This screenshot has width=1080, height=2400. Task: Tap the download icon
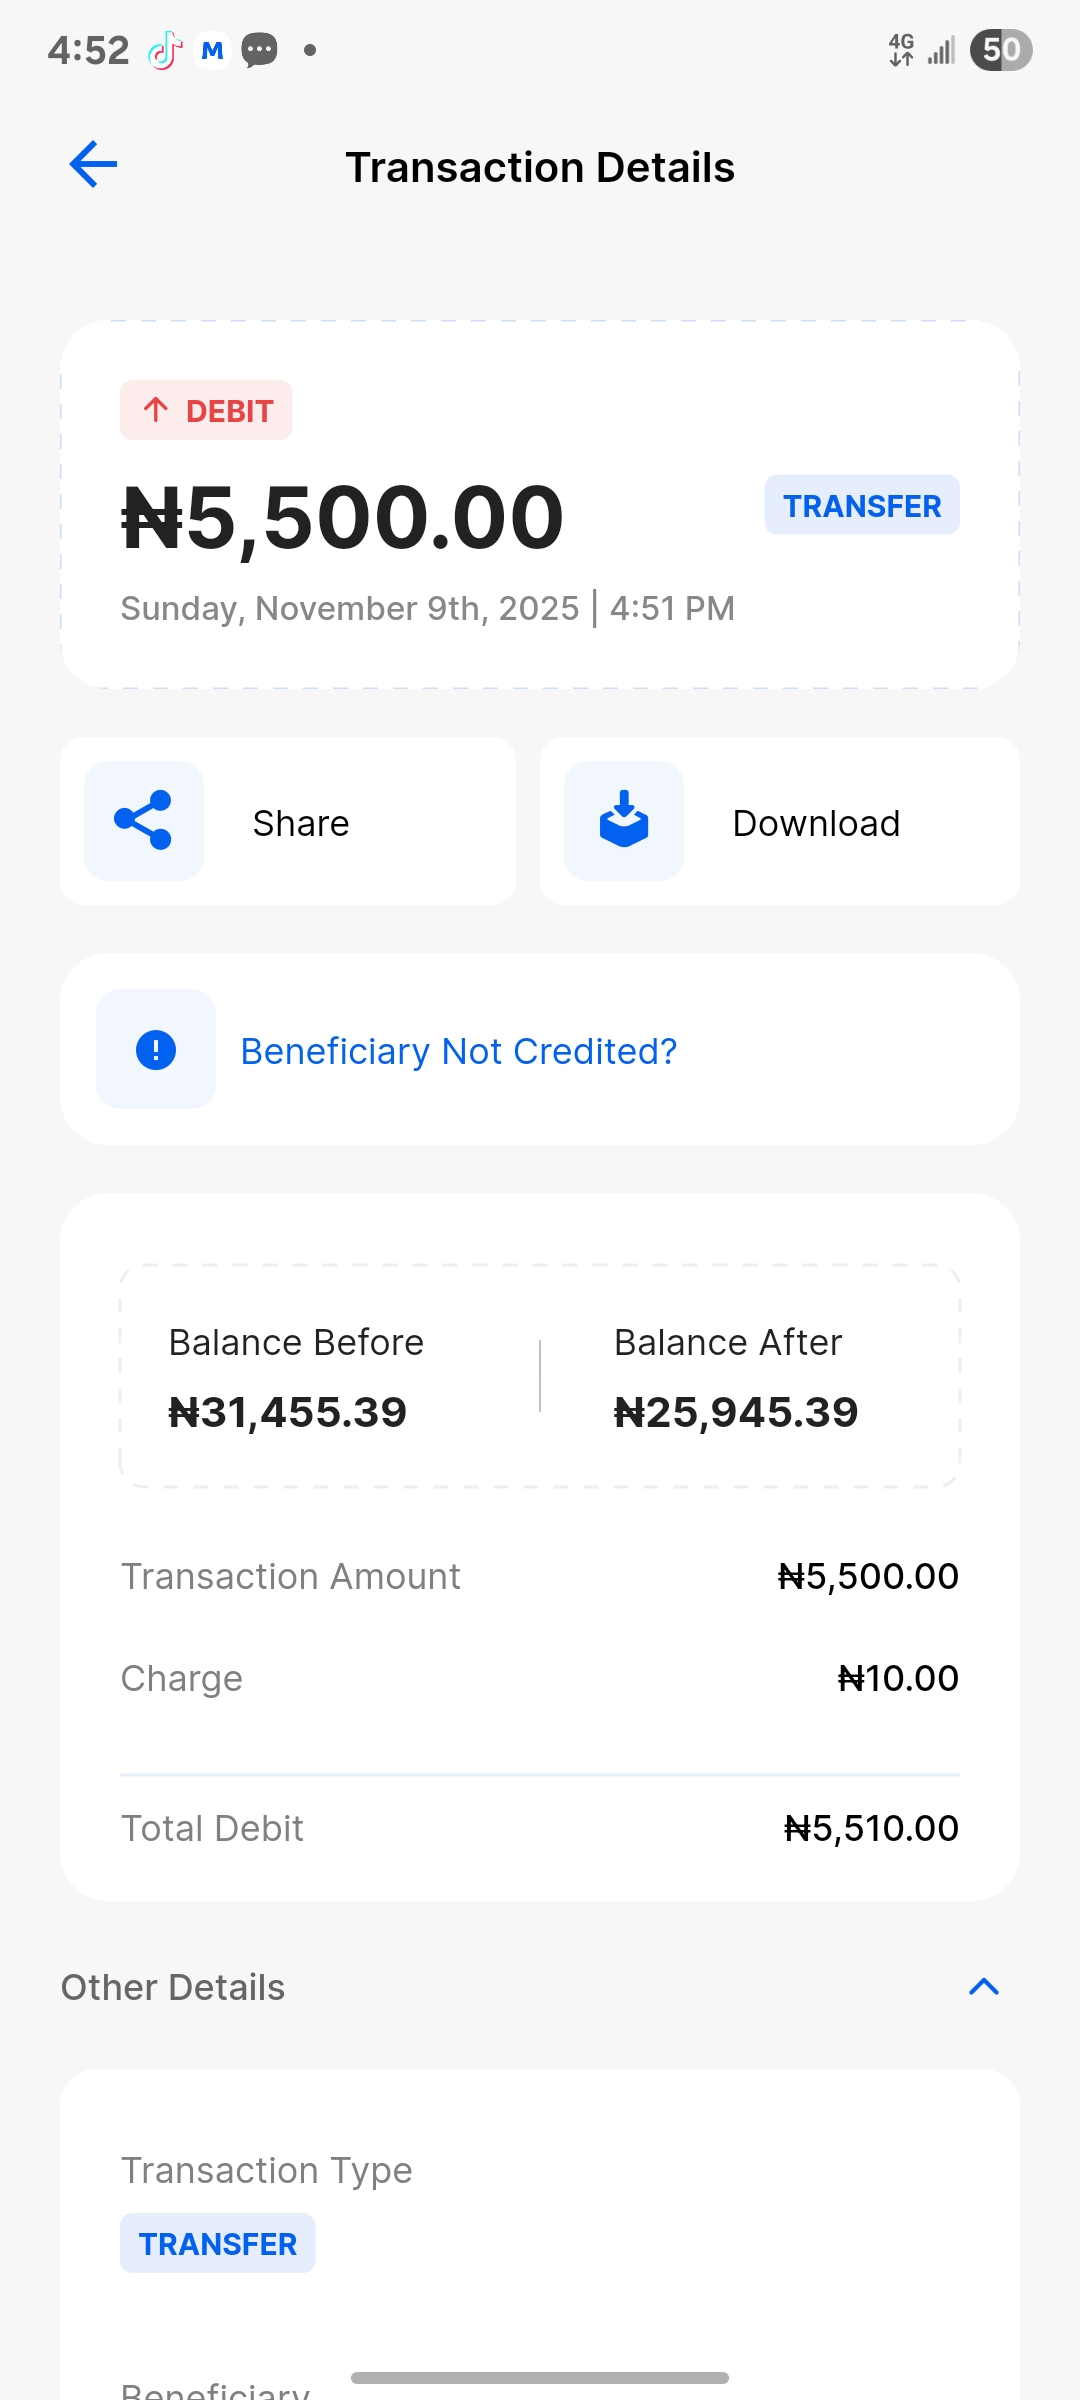[624, 821]
